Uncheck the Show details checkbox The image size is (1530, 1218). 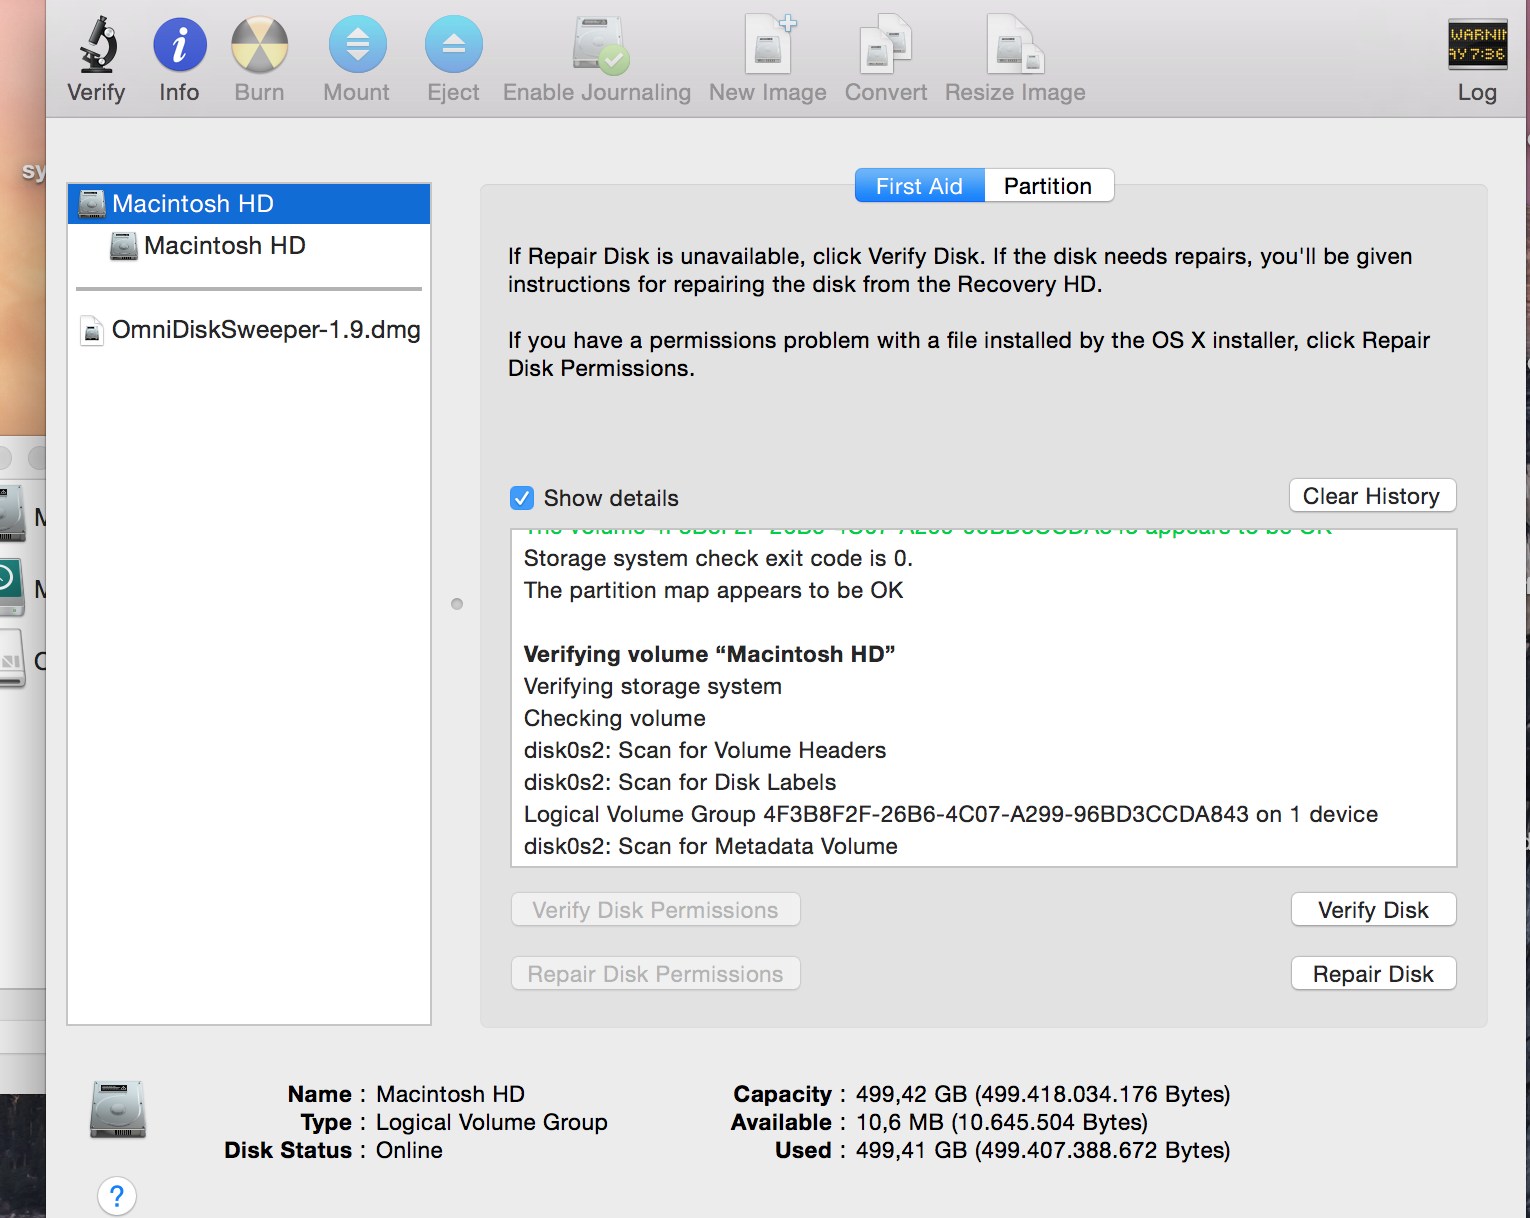(x=522, y=498)
